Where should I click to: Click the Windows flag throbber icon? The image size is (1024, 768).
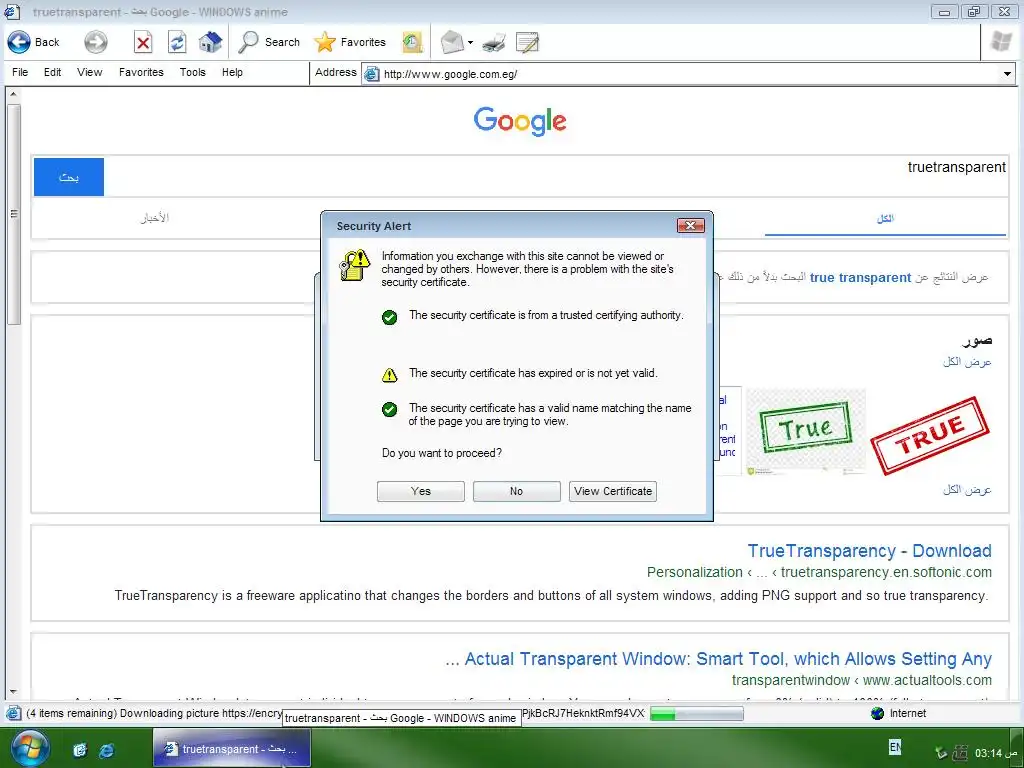pyautogui.click(x=1001, y=42)
